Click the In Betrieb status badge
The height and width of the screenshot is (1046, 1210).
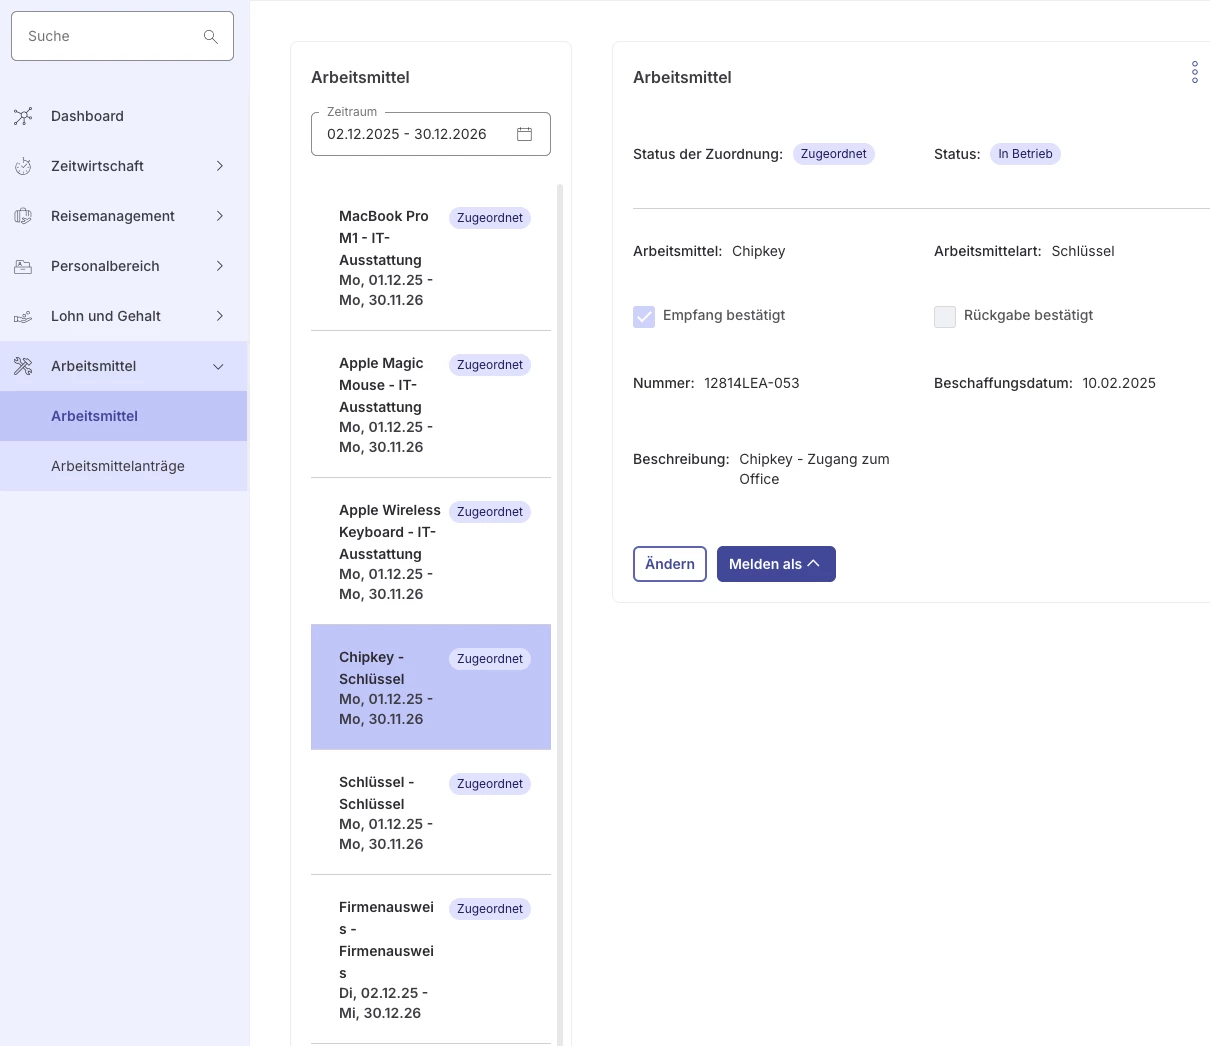coord(1025,154)
